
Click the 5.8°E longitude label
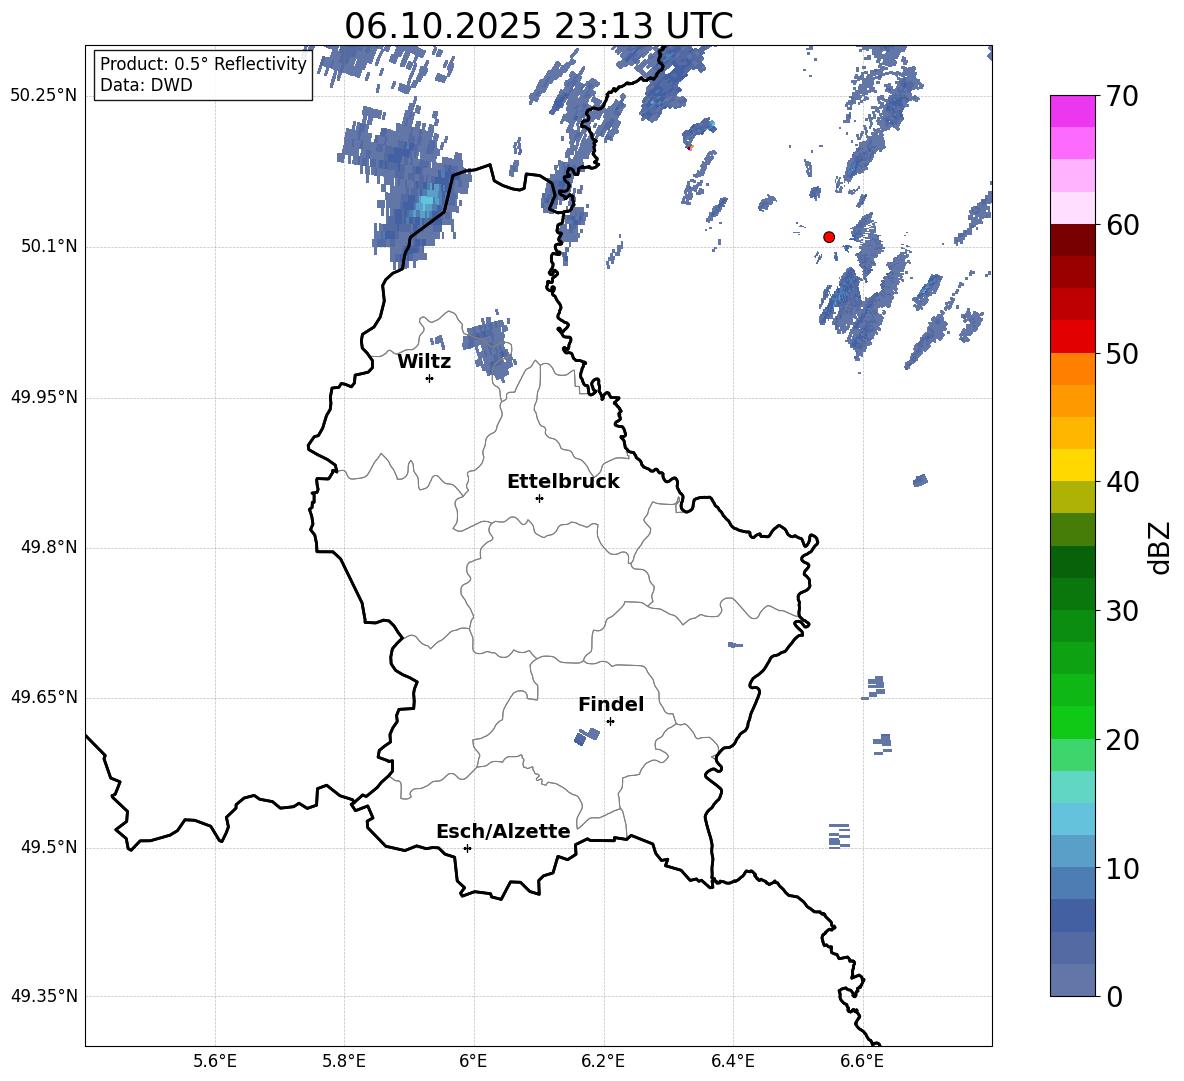tap(344, 1062)
